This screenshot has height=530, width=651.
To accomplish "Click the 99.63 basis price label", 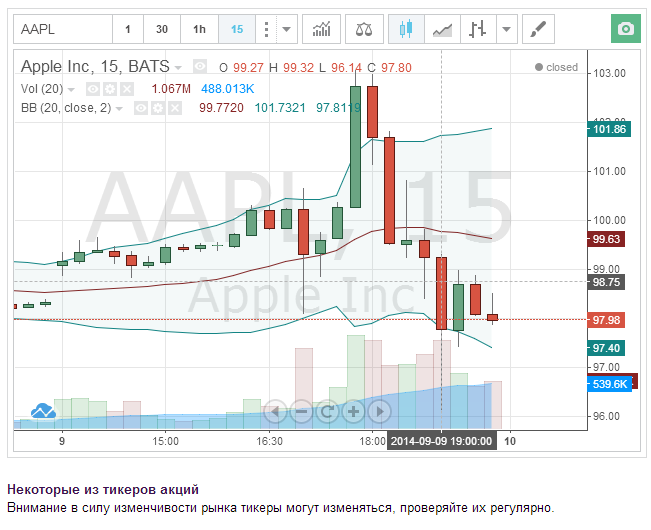I will 606,239.
